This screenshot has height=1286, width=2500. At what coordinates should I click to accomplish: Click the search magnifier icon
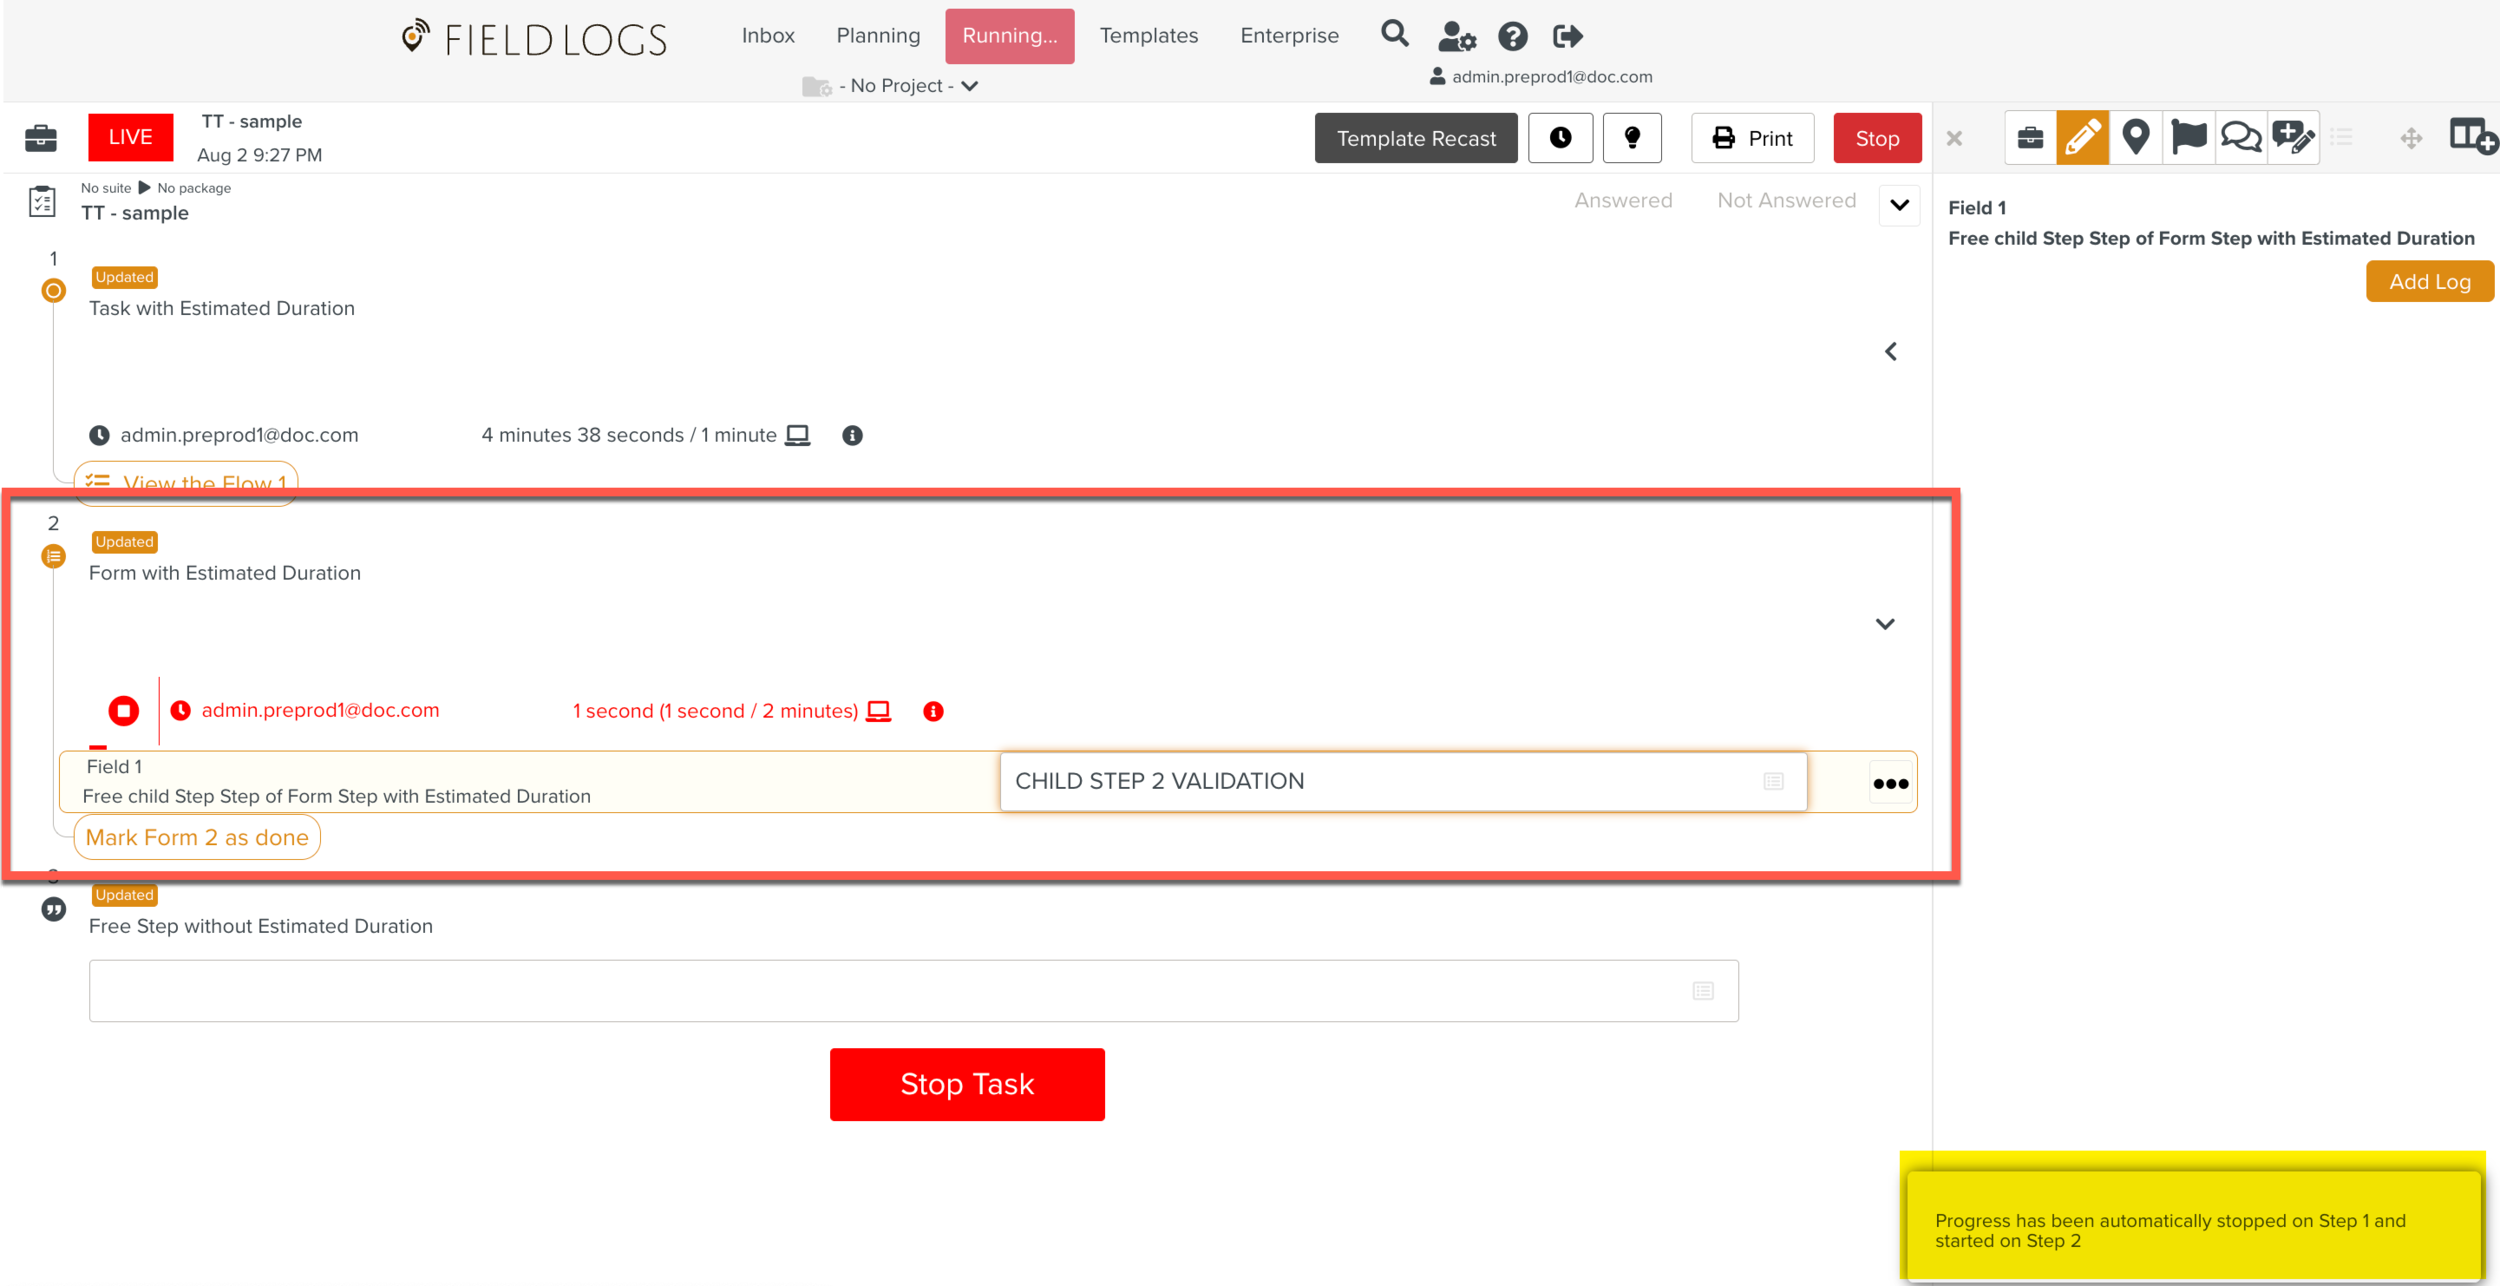pyautogui.click(x=1394, y=35)
